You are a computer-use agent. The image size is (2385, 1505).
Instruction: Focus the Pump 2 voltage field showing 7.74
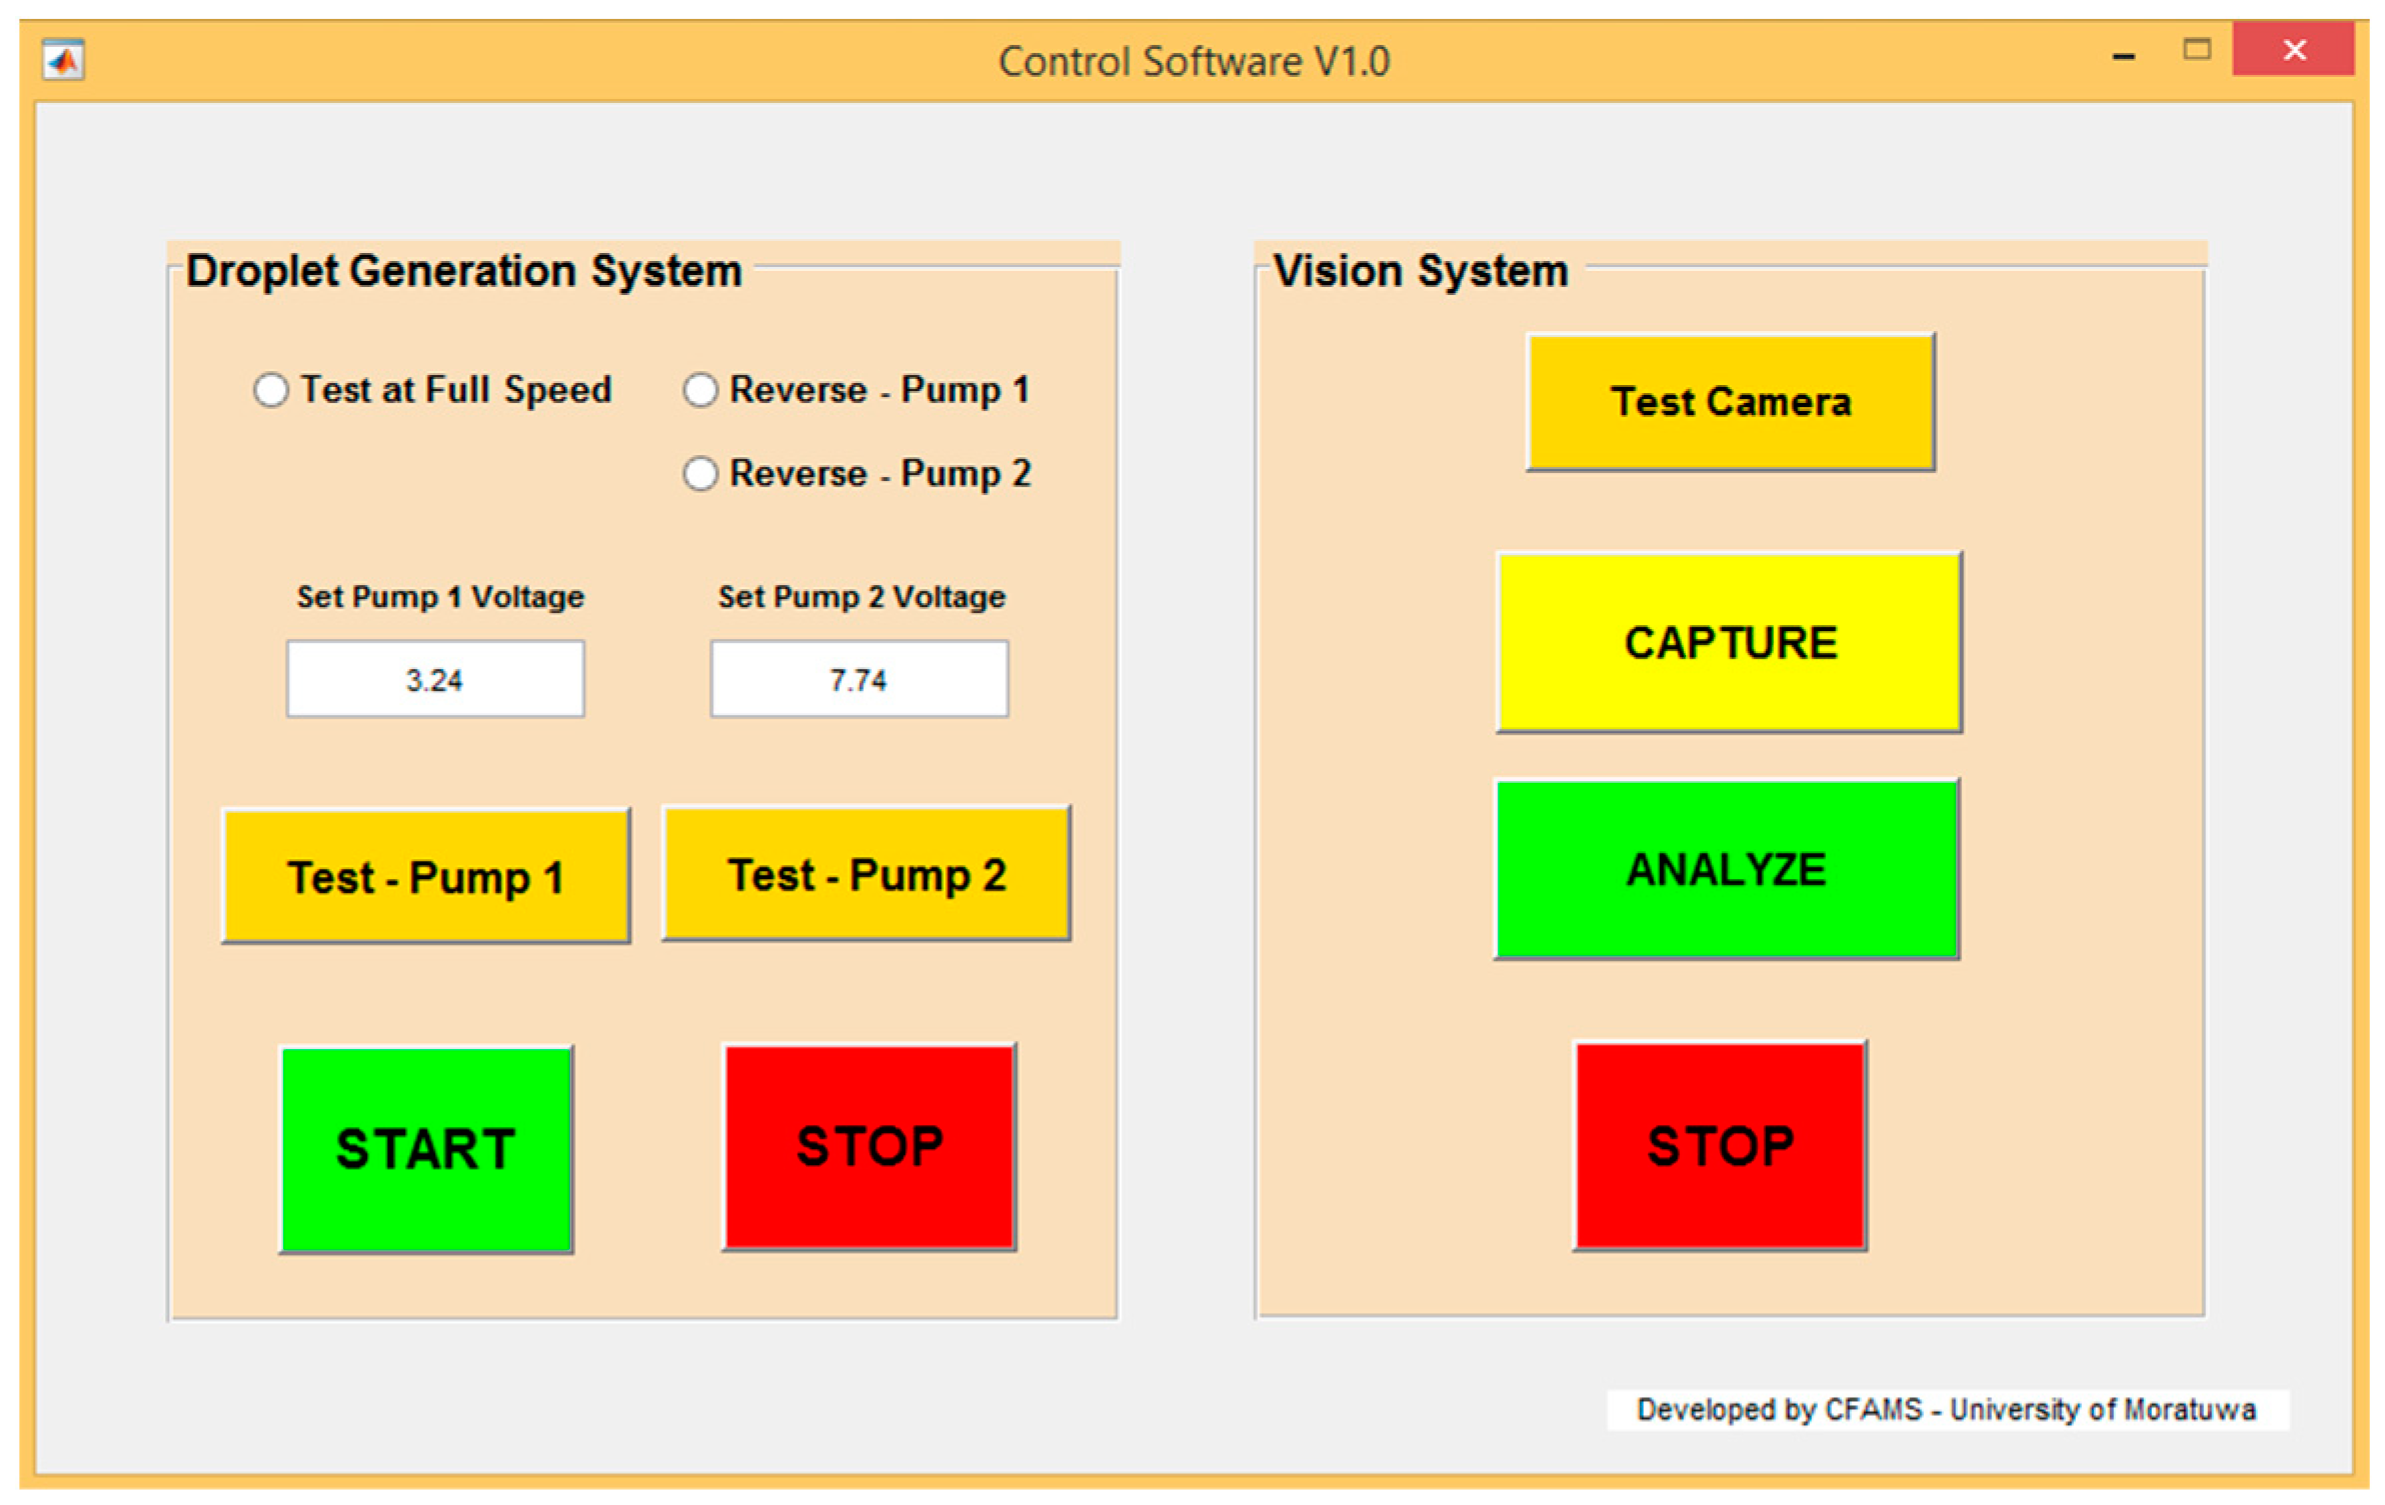859,680
